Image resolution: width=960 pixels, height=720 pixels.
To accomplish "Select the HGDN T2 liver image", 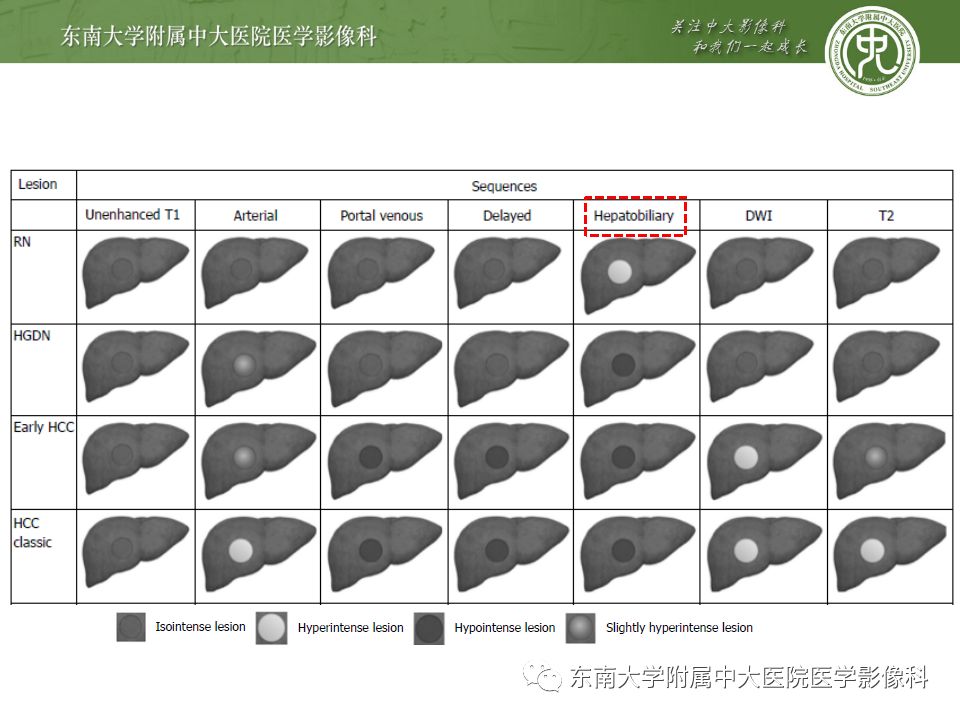I will pos(886,366).
